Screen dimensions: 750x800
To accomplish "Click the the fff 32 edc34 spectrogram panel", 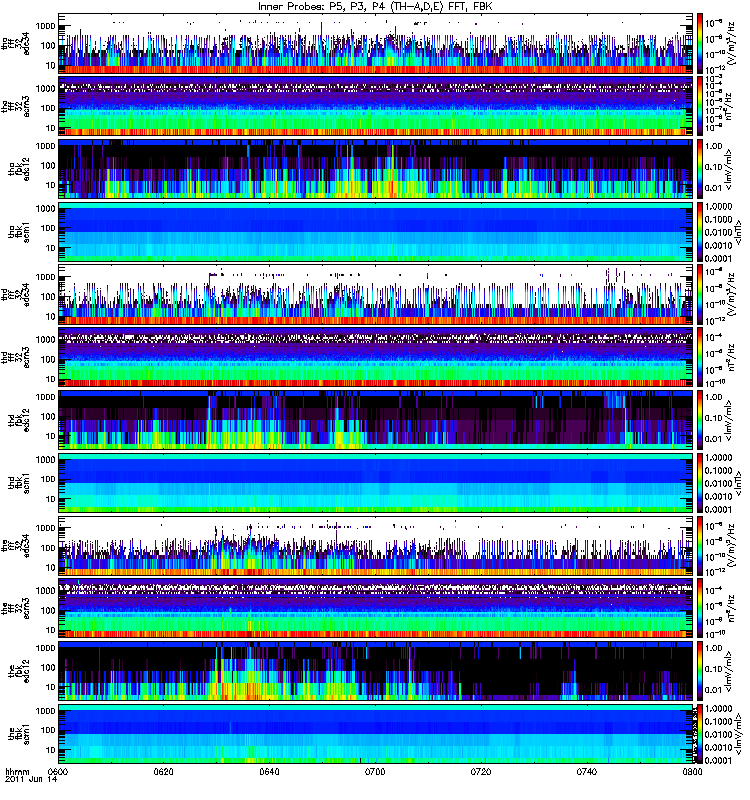I will pyautogui.click(x=376, y=545).
